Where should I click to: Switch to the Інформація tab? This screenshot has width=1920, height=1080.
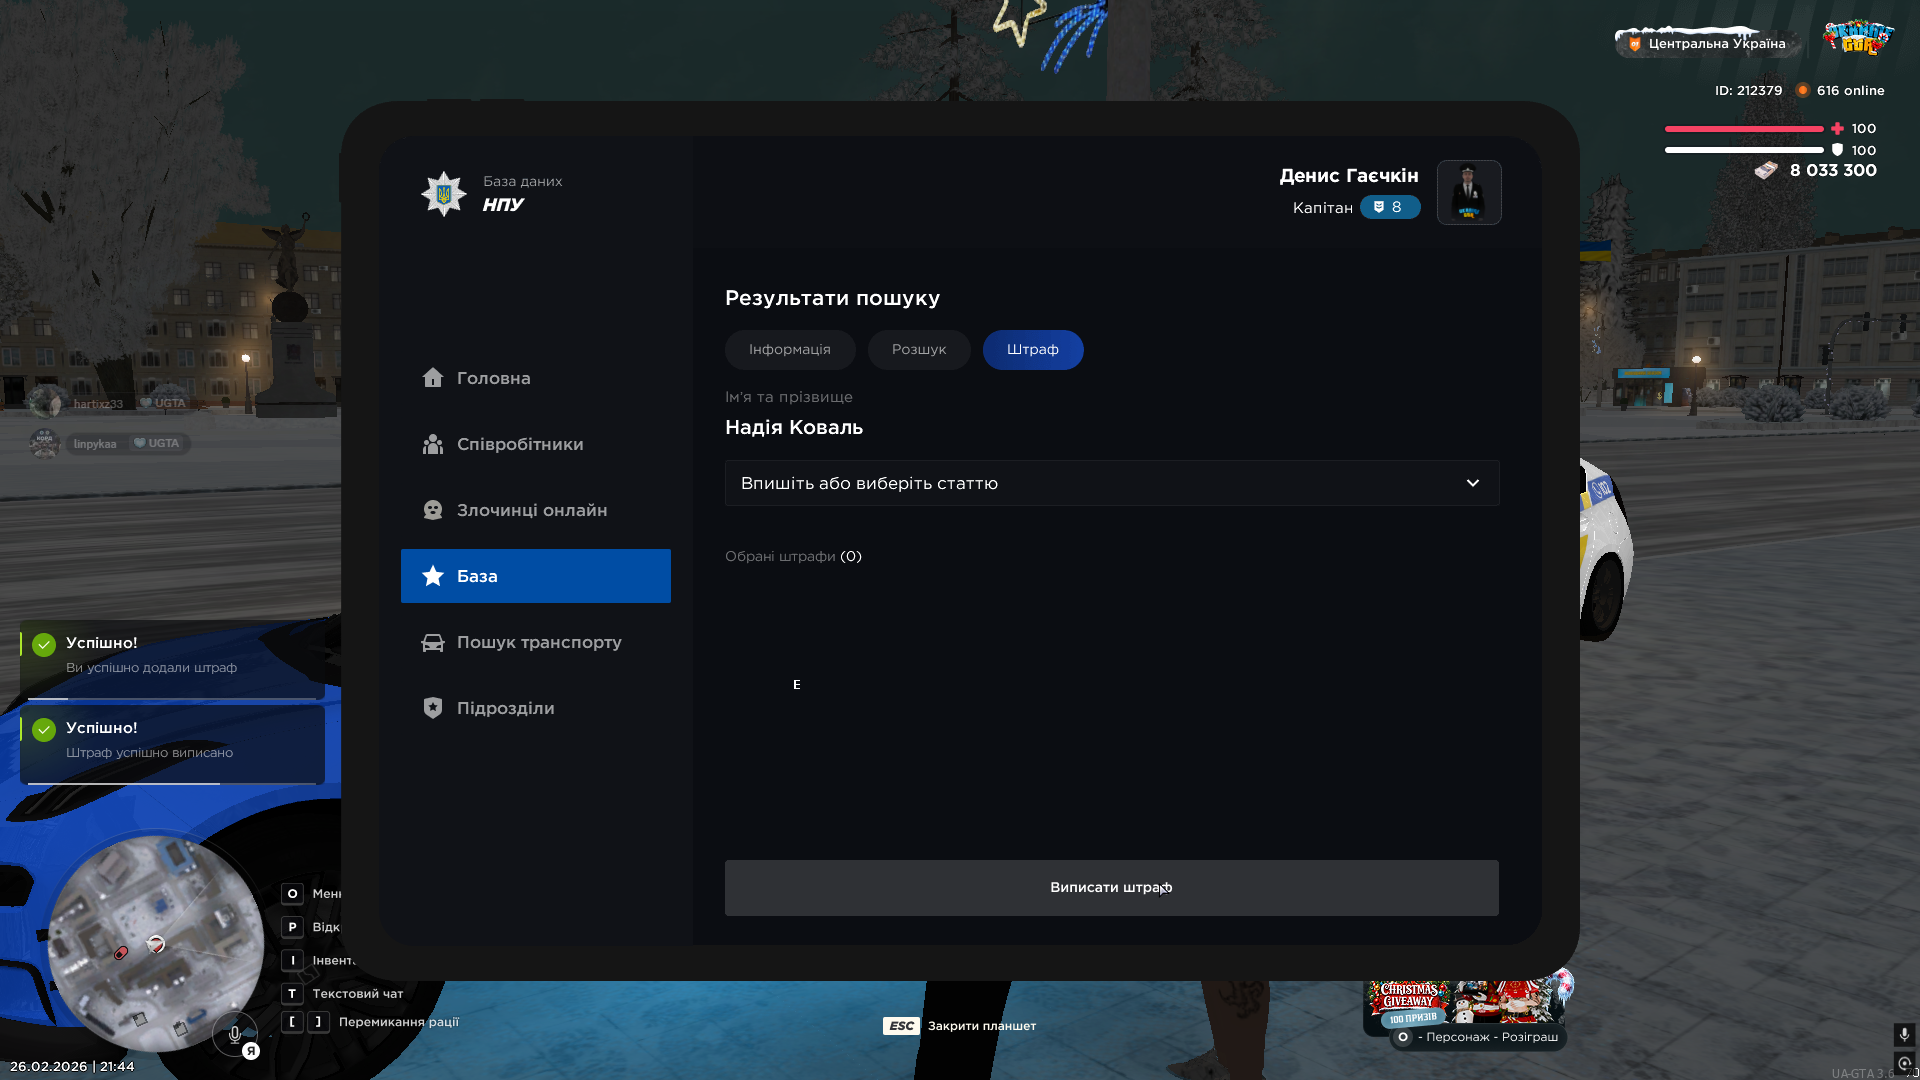click(x=789, y=350)
